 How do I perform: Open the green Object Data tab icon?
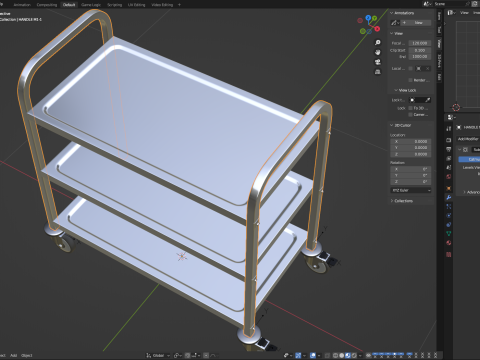point(449,233)
